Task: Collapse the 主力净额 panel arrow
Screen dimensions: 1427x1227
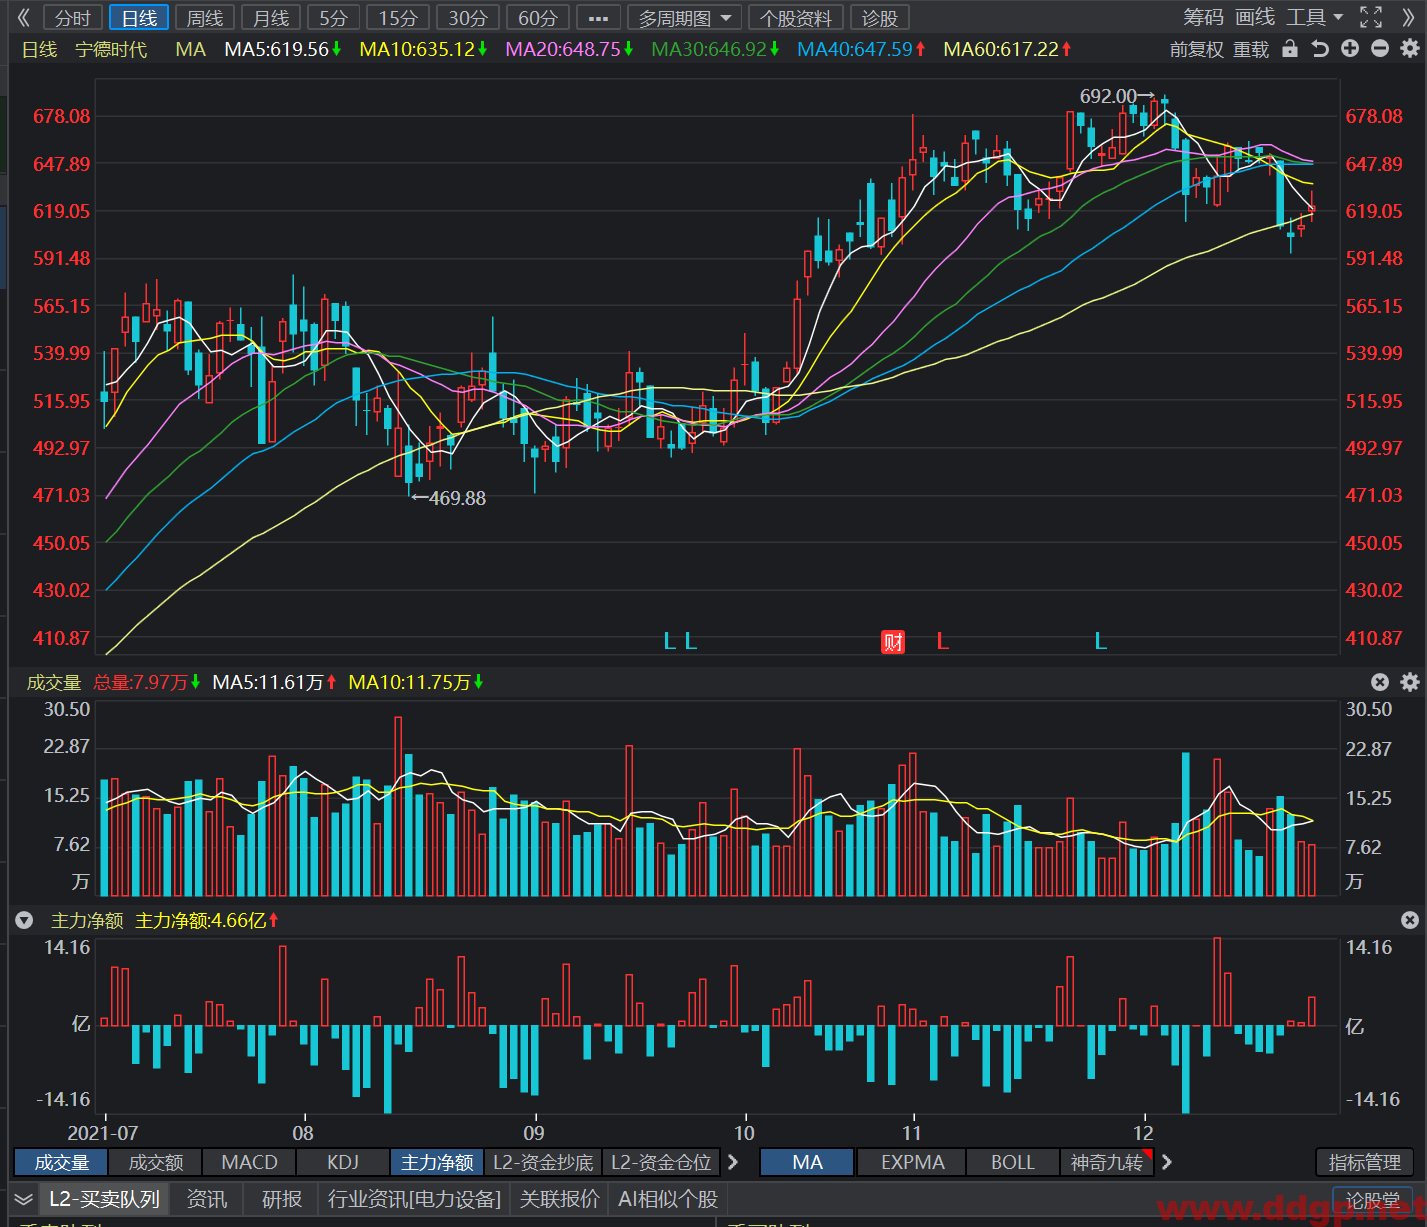Action: [x=24, y=920]
